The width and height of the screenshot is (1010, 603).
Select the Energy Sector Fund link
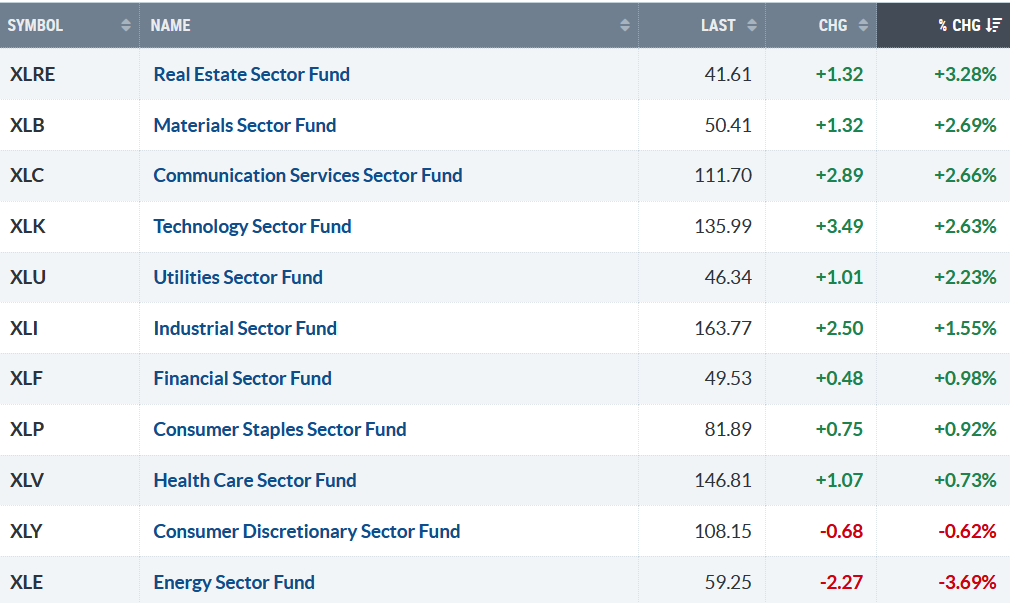click(233, 582)
